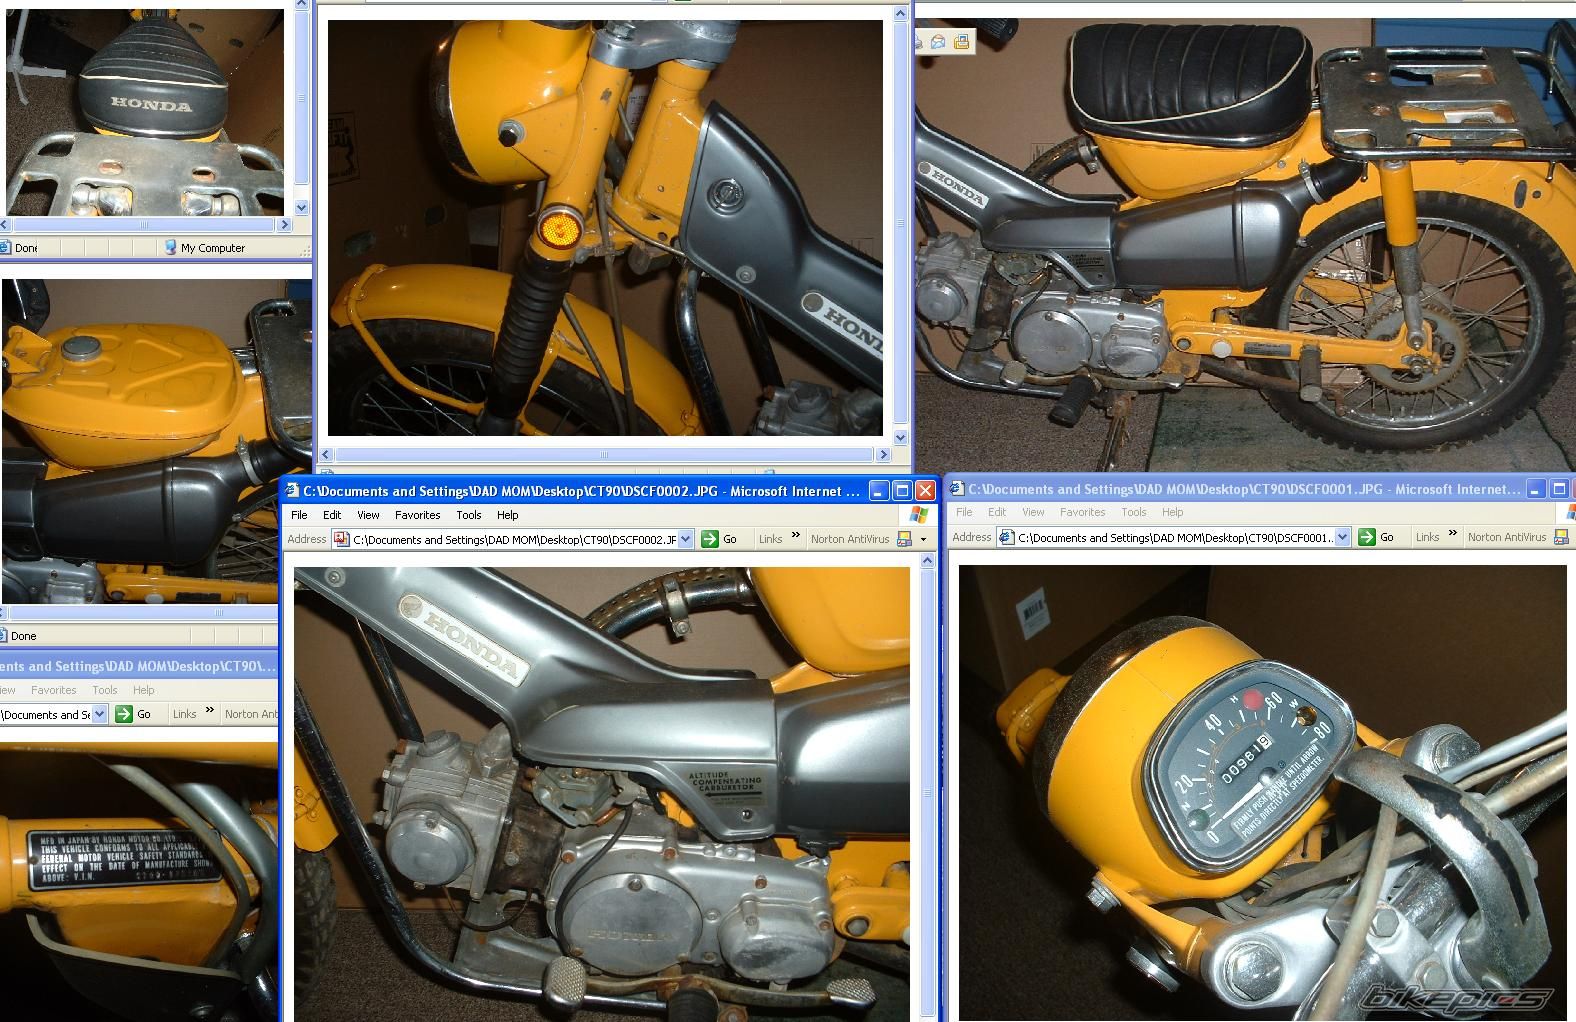Click the Mail envelope icon in top-right window
Image resolution: width=1576 pixels, height=1022 pixels.
[938, 42]
